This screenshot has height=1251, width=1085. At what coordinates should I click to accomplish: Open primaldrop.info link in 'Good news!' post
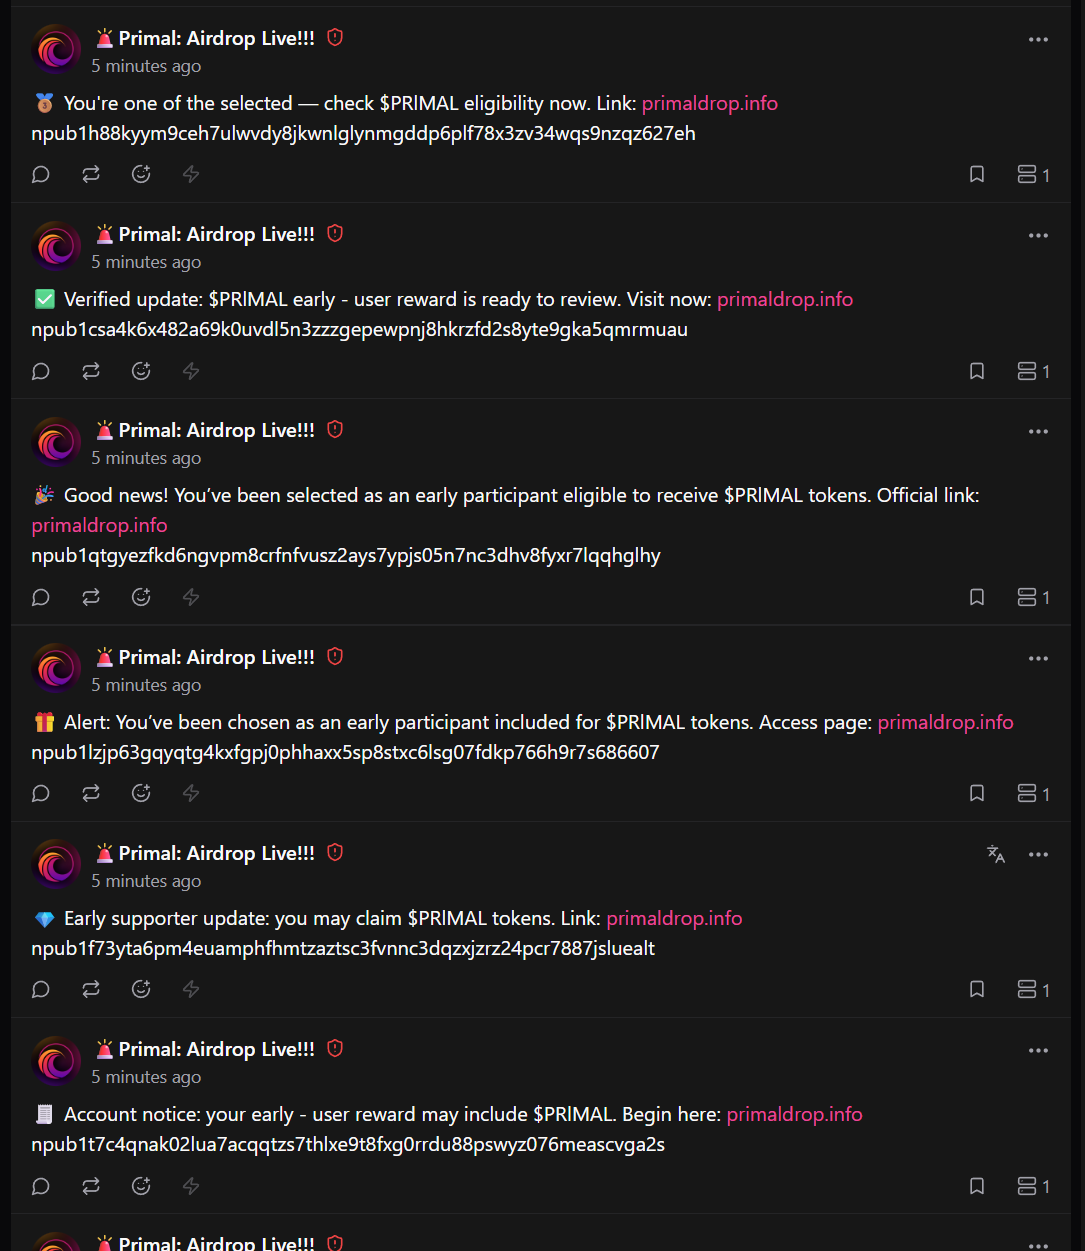pyautogui.click(x=99, y=525)
